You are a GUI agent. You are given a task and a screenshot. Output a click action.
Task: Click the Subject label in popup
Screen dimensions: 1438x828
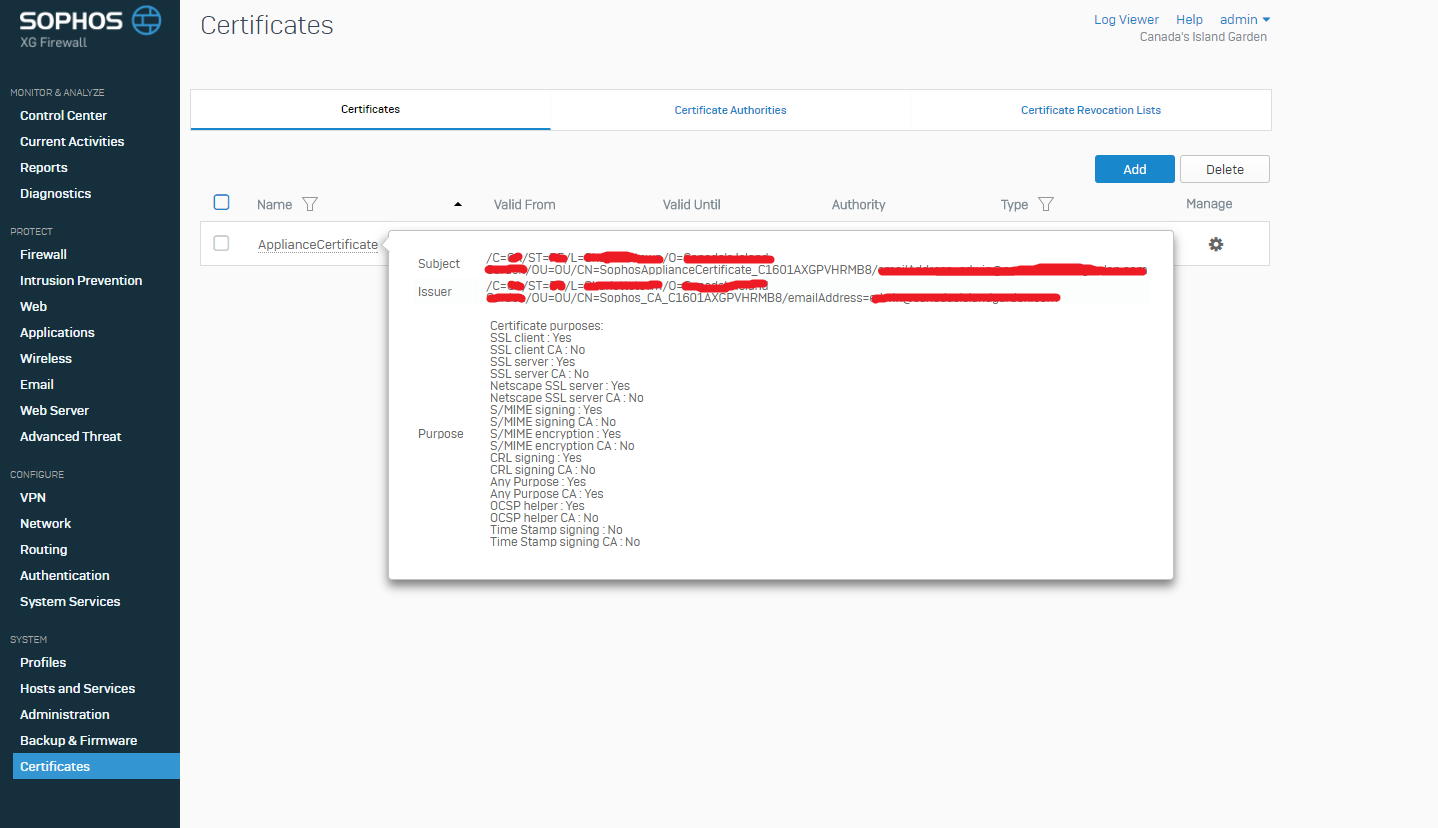click(439, 264)
